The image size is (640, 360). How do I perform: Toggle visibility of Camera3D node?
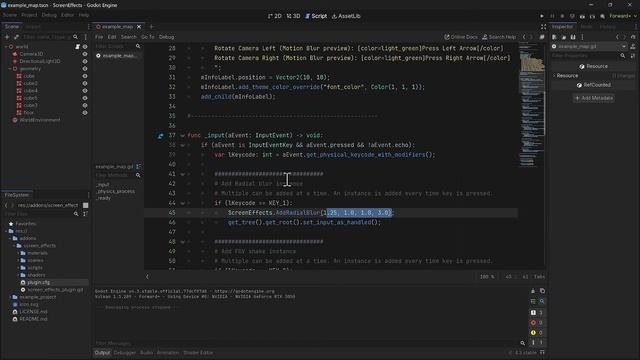pos(85,54)
